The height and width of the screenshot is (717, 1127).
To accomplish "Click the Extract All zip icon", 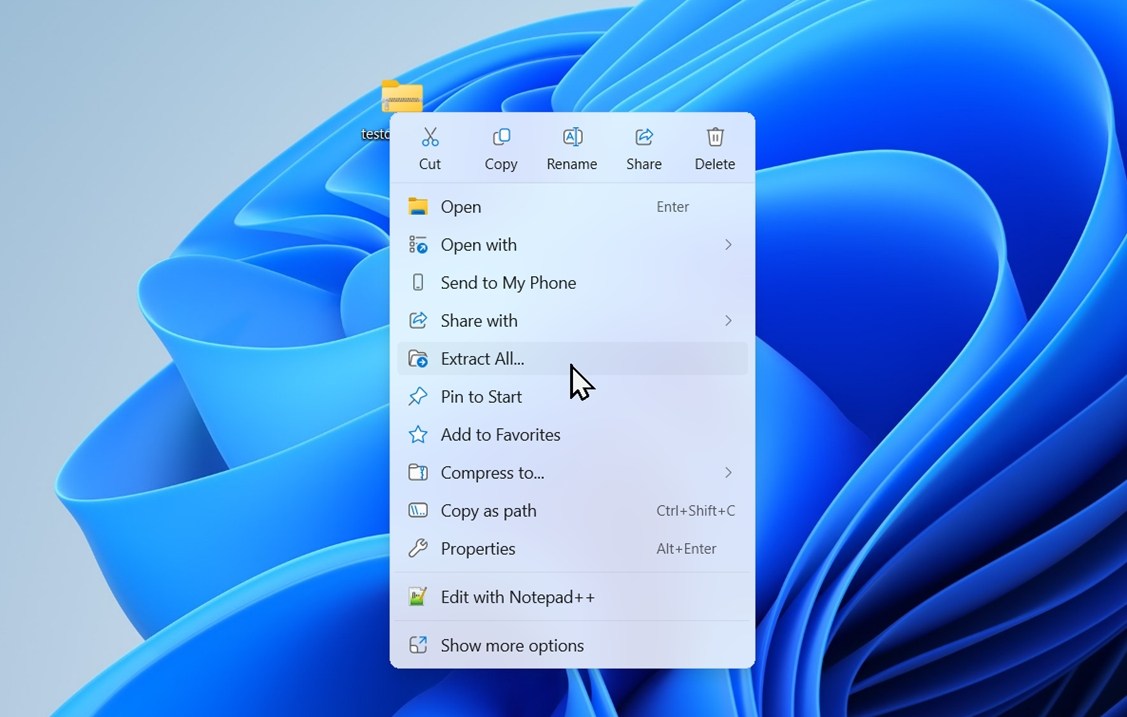I will click(x=417, y=358).
